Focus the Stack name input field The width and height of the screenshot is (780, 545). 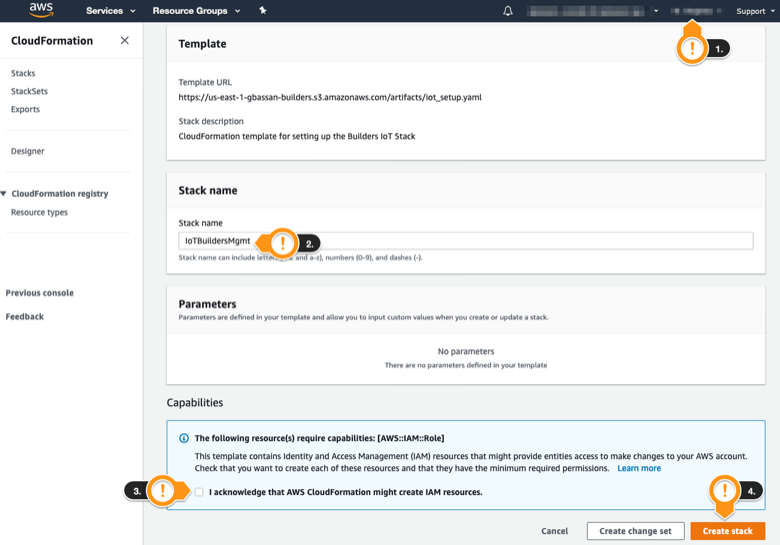(x=466, y=241)
